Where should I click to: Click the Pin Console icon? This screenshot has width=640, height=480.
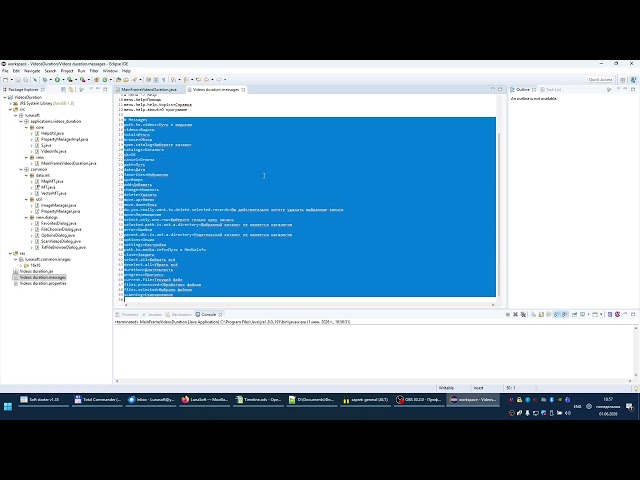[x=574, y=314]
